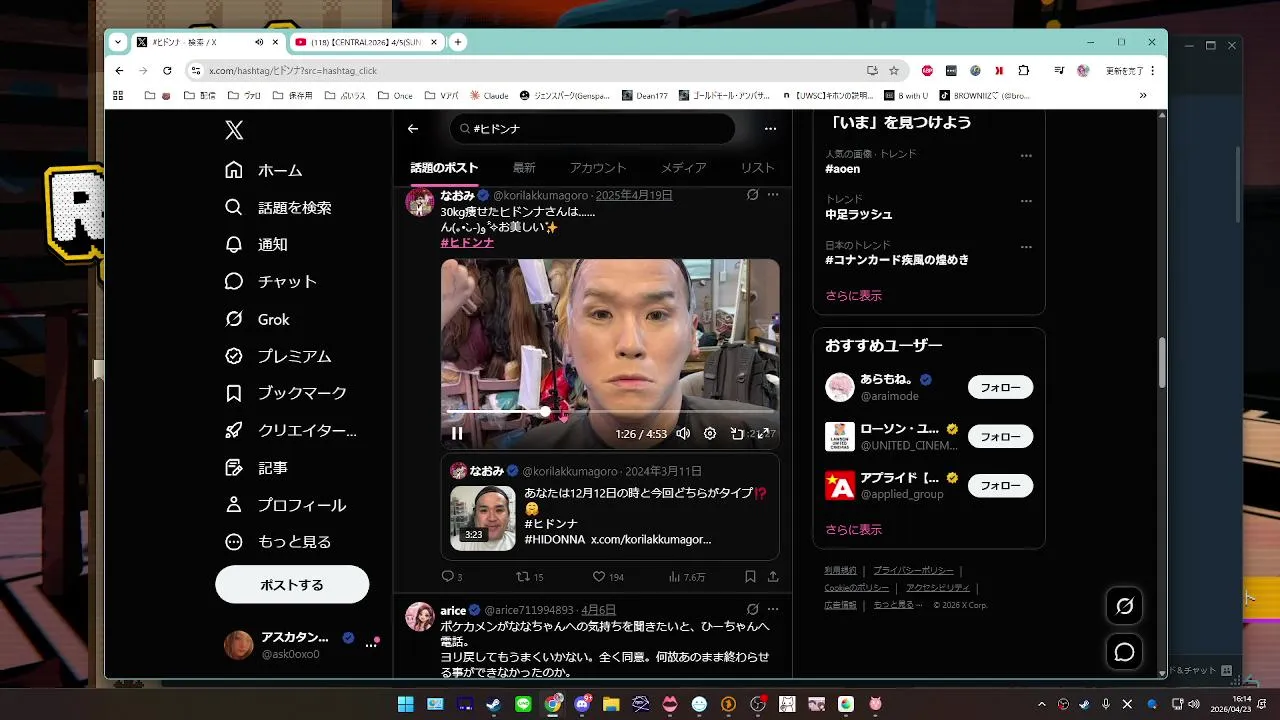1280x720 pixels.
Task: Open Discord from taskbar
Action: pyautogui.click(x=582, y=704)
